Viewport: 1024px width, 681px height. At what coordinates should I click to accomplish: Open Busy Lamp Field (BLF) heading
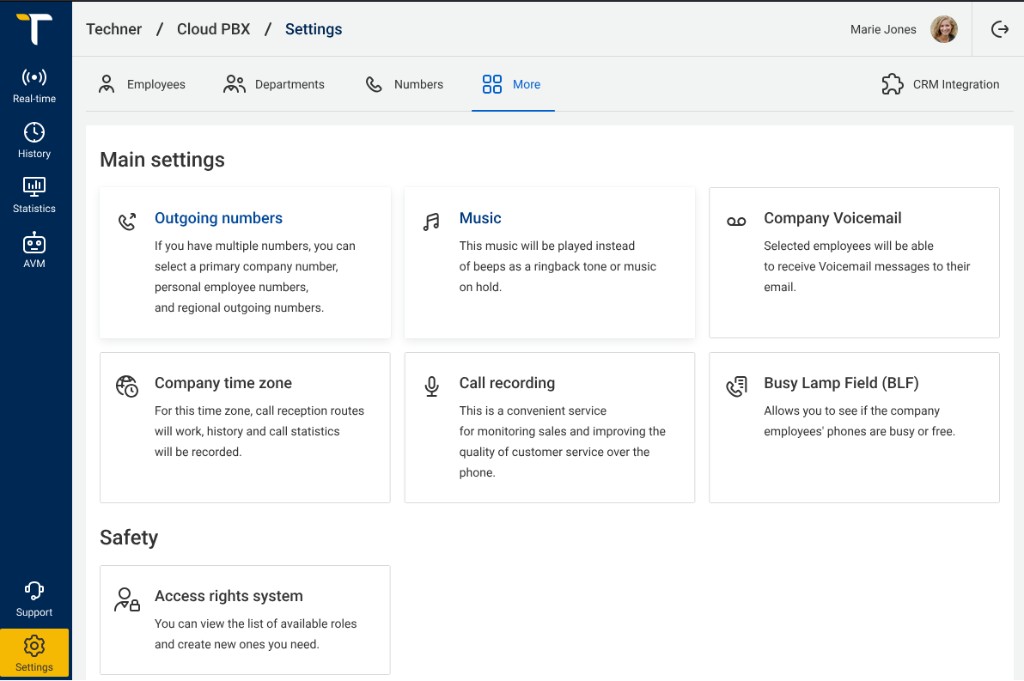pos(841,383)
